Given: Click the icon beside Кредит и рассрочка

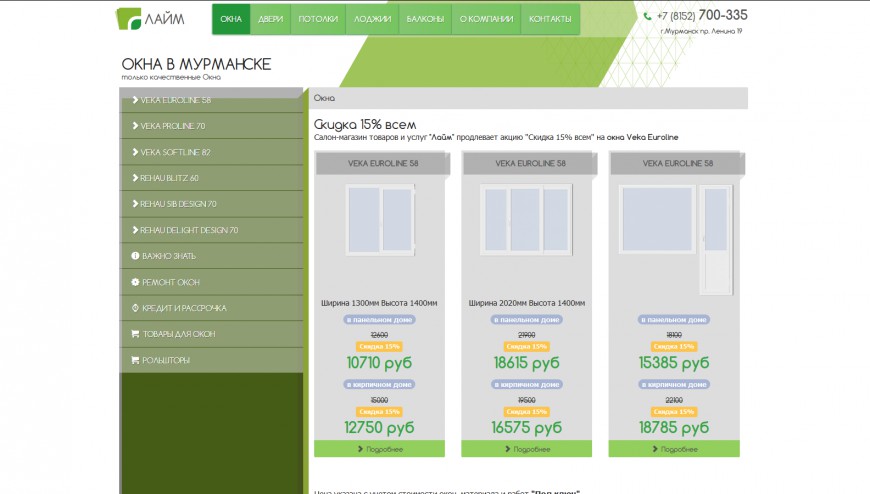Looking at the screenshot, I should click(x=135, y=308).
